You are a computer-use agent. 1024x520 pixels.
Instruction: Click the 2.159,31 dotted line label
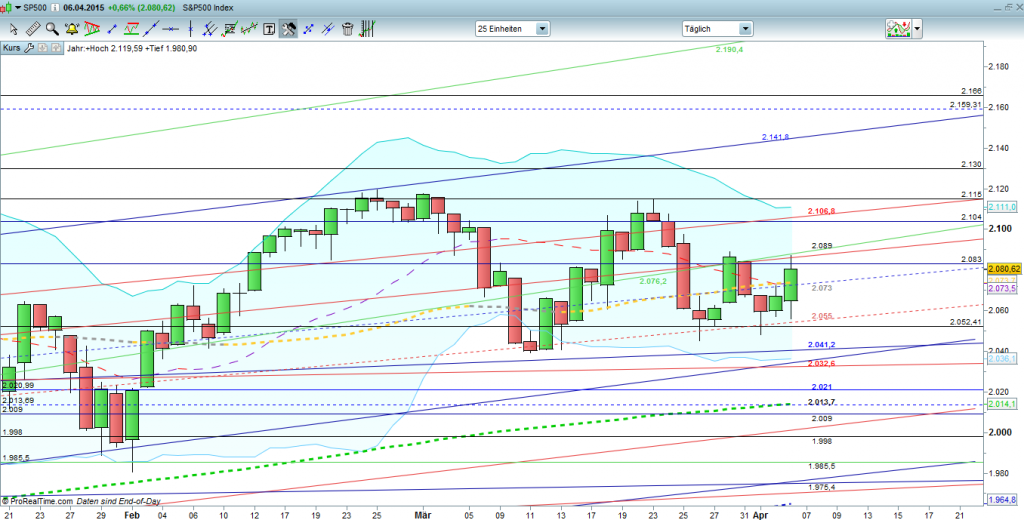[x=966, y=105]
